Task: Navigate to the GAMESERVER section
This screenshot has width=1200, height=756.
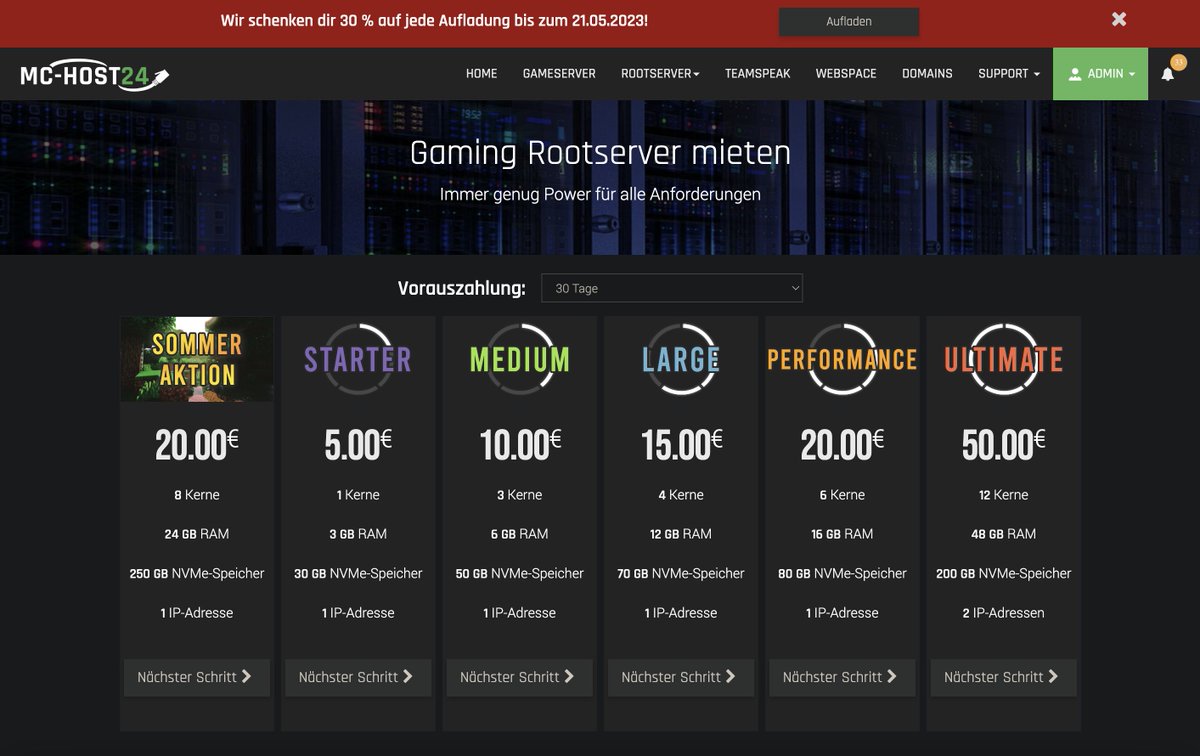Action: click(559, 73)
